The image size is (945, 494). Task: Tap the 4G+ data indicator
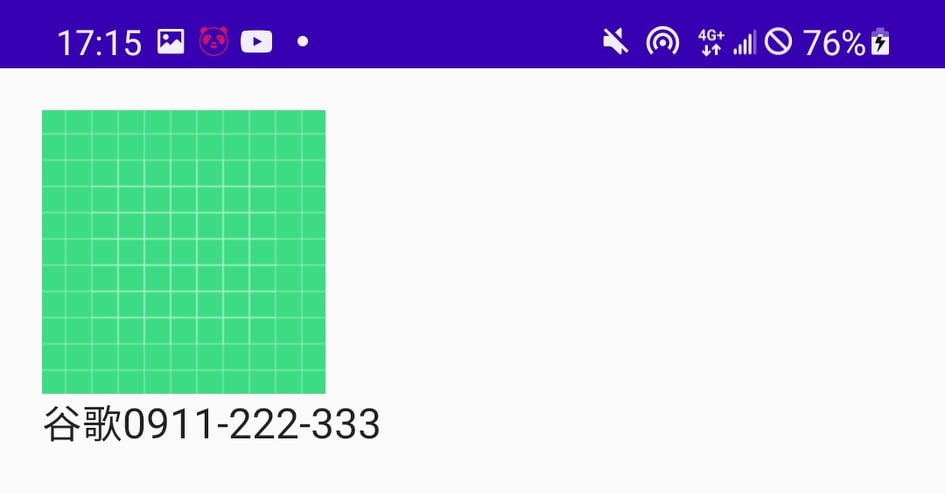[711, 42]
